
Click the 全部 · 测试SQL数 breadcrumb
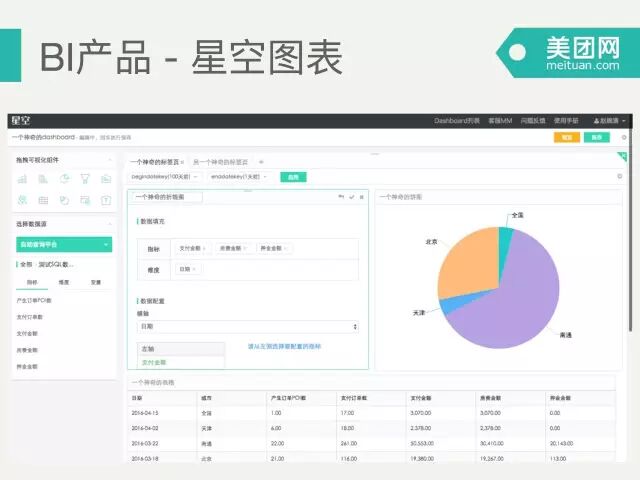point(47,264)
